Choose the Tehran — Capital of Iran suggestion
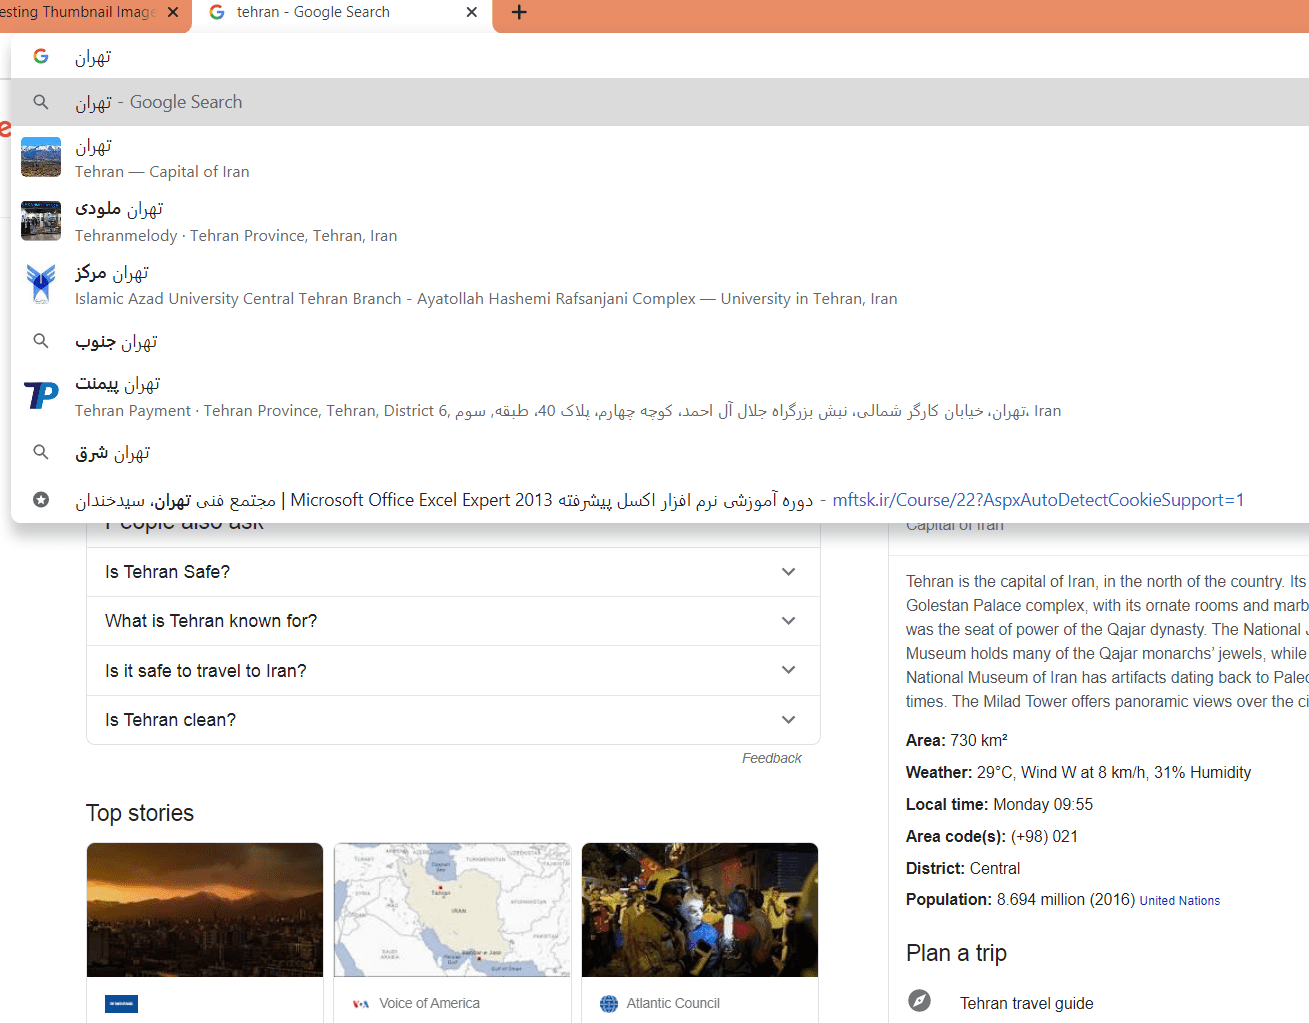 pyautogui.click(x=660, y=158)
